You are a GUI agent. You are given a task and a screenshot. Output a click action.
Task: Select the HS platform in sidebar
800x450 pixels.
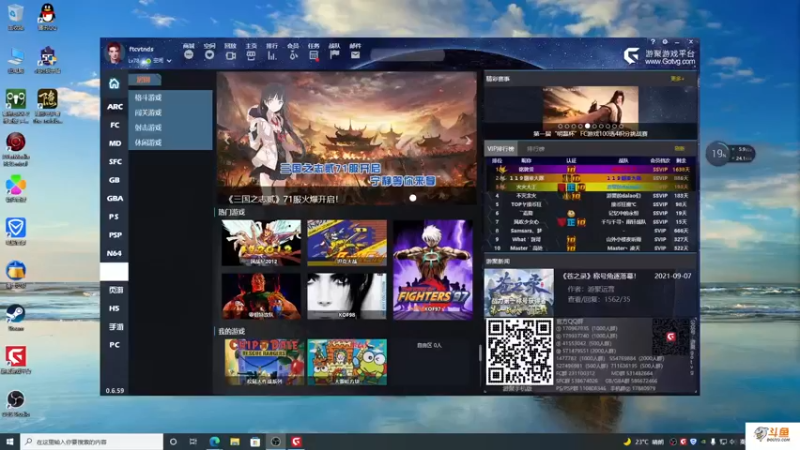click(114, 308)
